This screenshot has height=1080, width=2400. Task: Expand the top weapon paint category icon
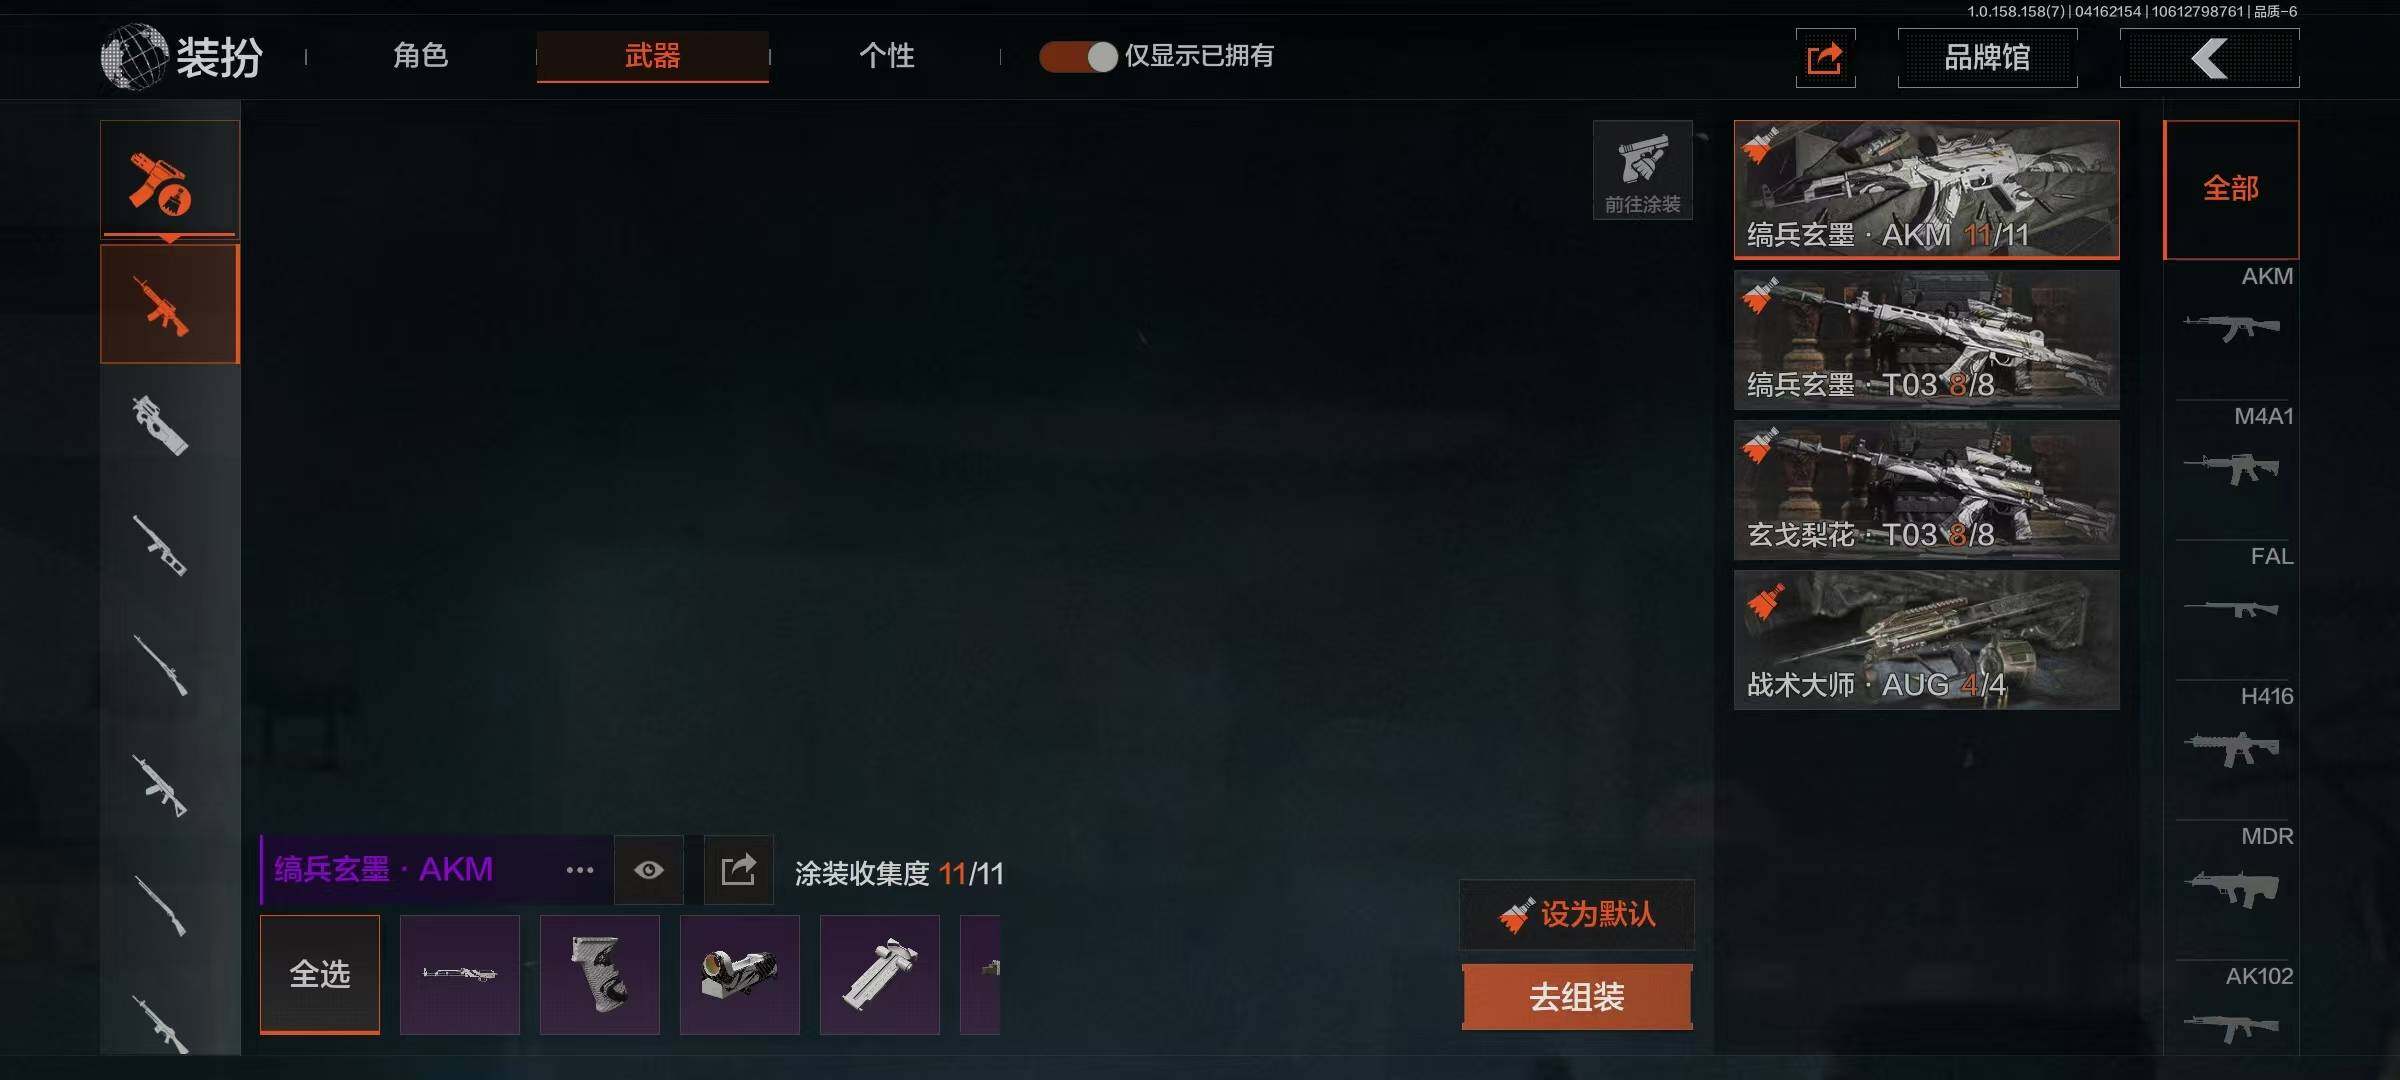click(170, 180)
